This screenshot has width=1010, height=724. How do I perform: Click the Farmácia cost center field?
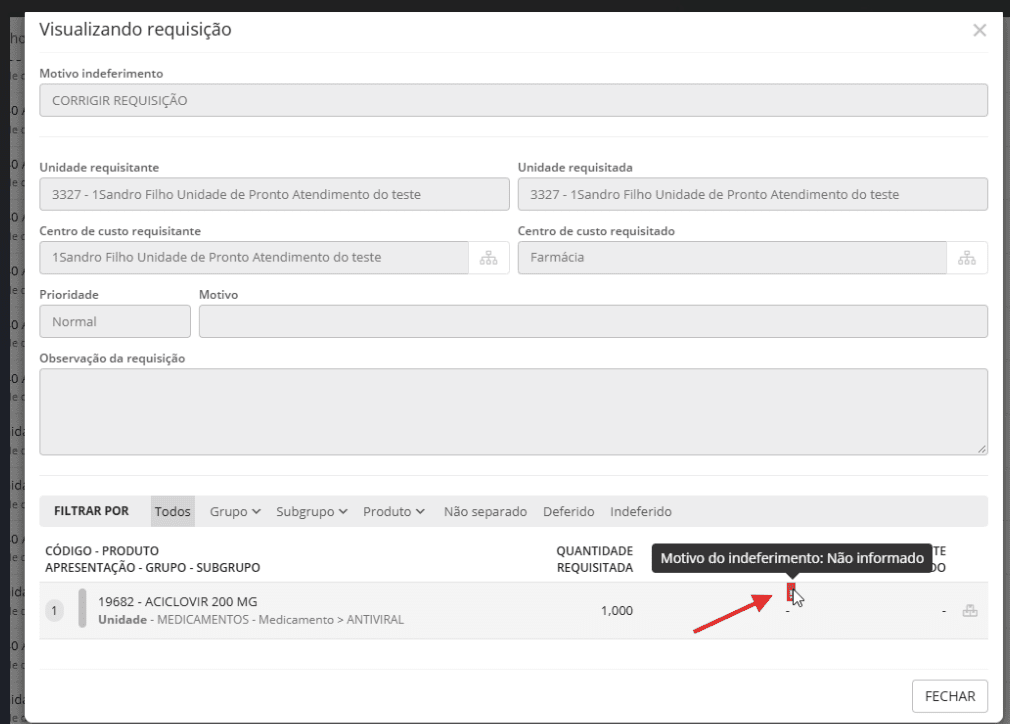pyautogui.click(x=732, y=258)
